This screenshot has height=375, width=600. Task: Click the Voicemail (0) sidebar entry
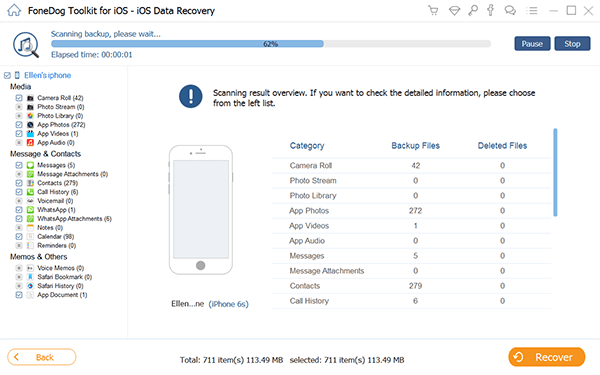pyautogui.click(x=55, y=201)
